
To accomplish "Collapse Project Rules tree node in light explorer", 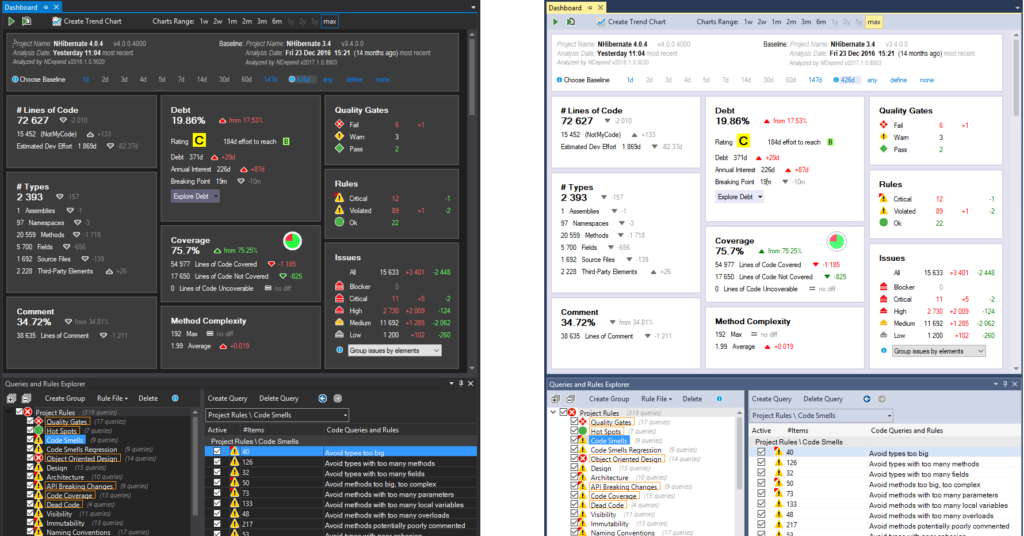I will (553, 413).
